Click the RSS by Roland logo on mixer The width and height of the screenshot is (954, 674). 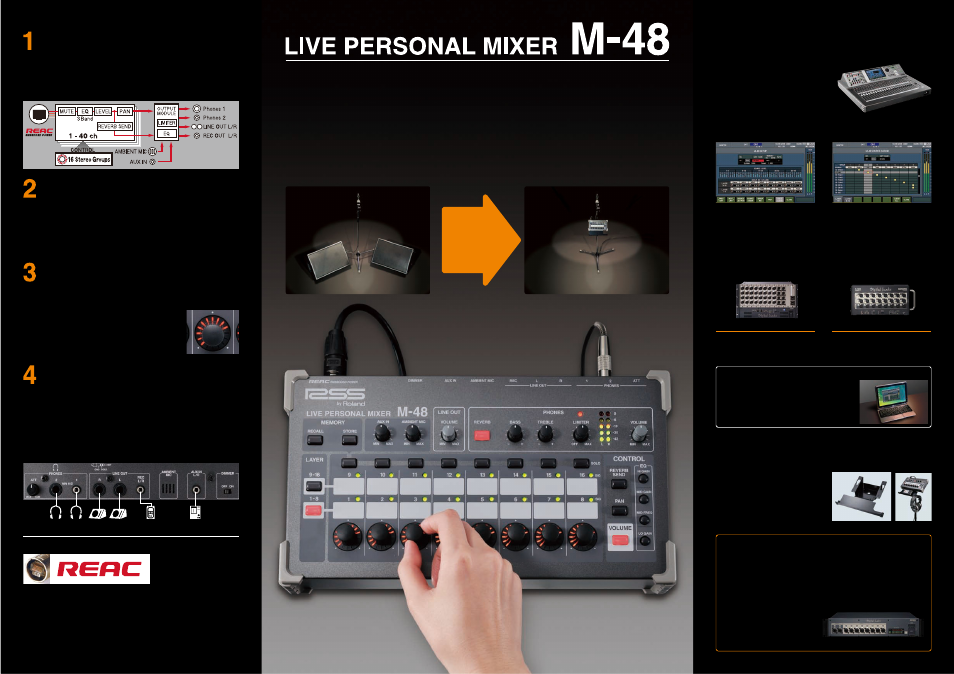click(335, 397)
